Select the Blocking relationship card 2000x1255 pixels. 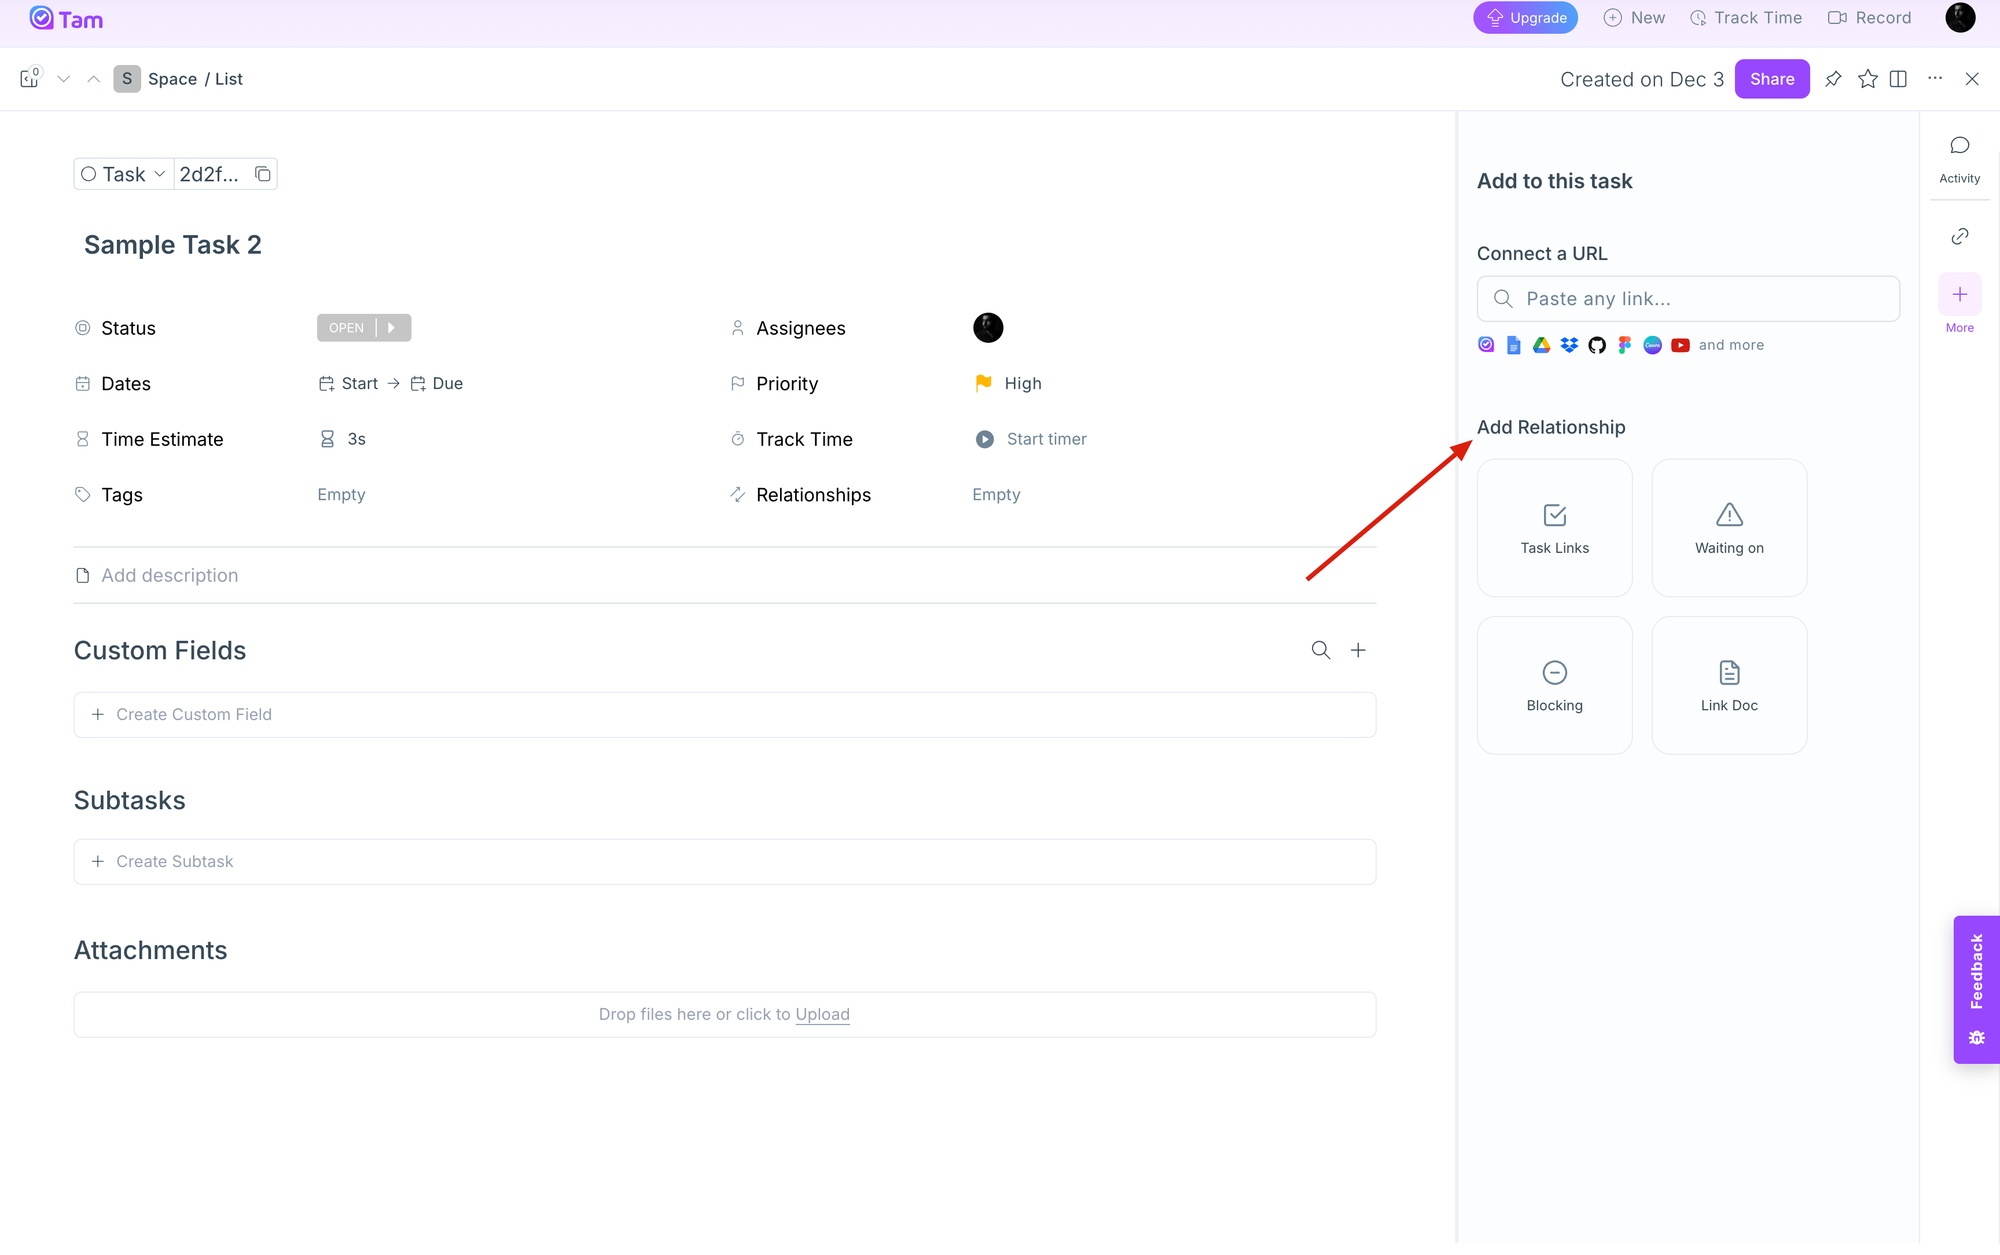(x=1554, y=685)
